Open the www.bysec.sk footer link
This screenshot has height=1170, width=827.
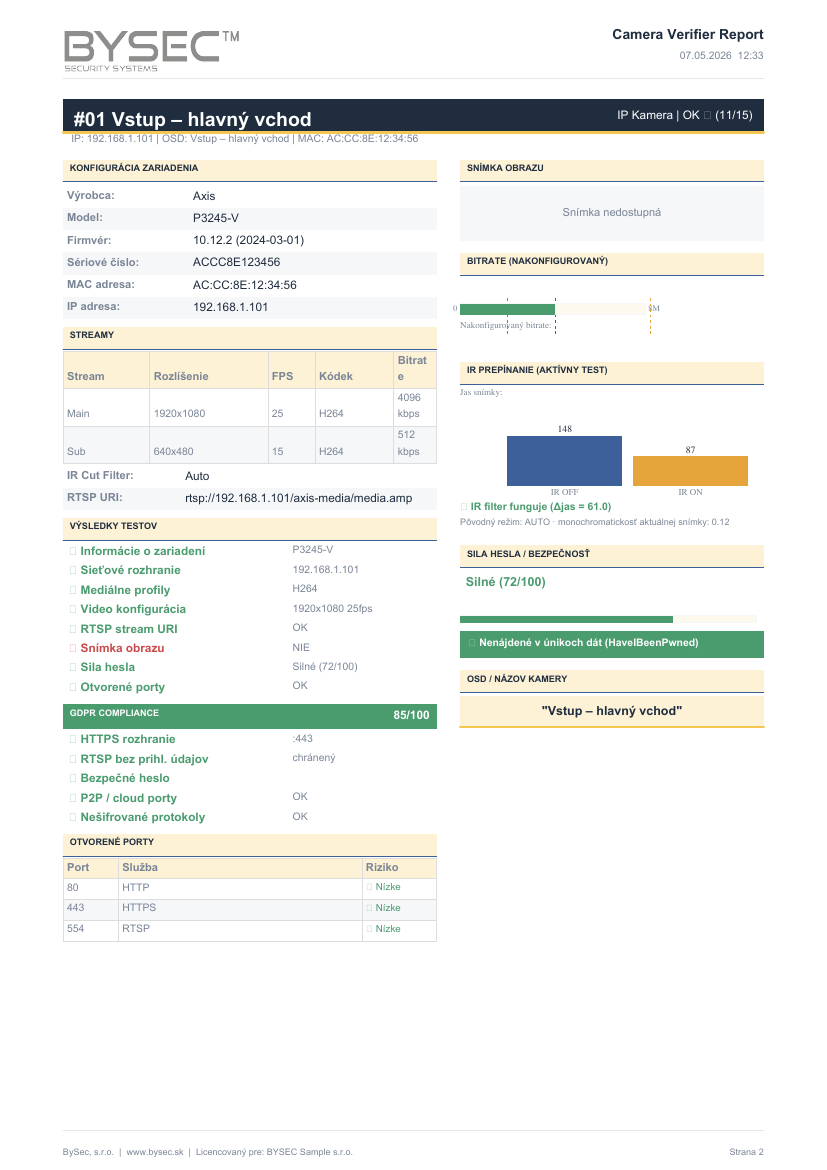(x=155, y=1152)
